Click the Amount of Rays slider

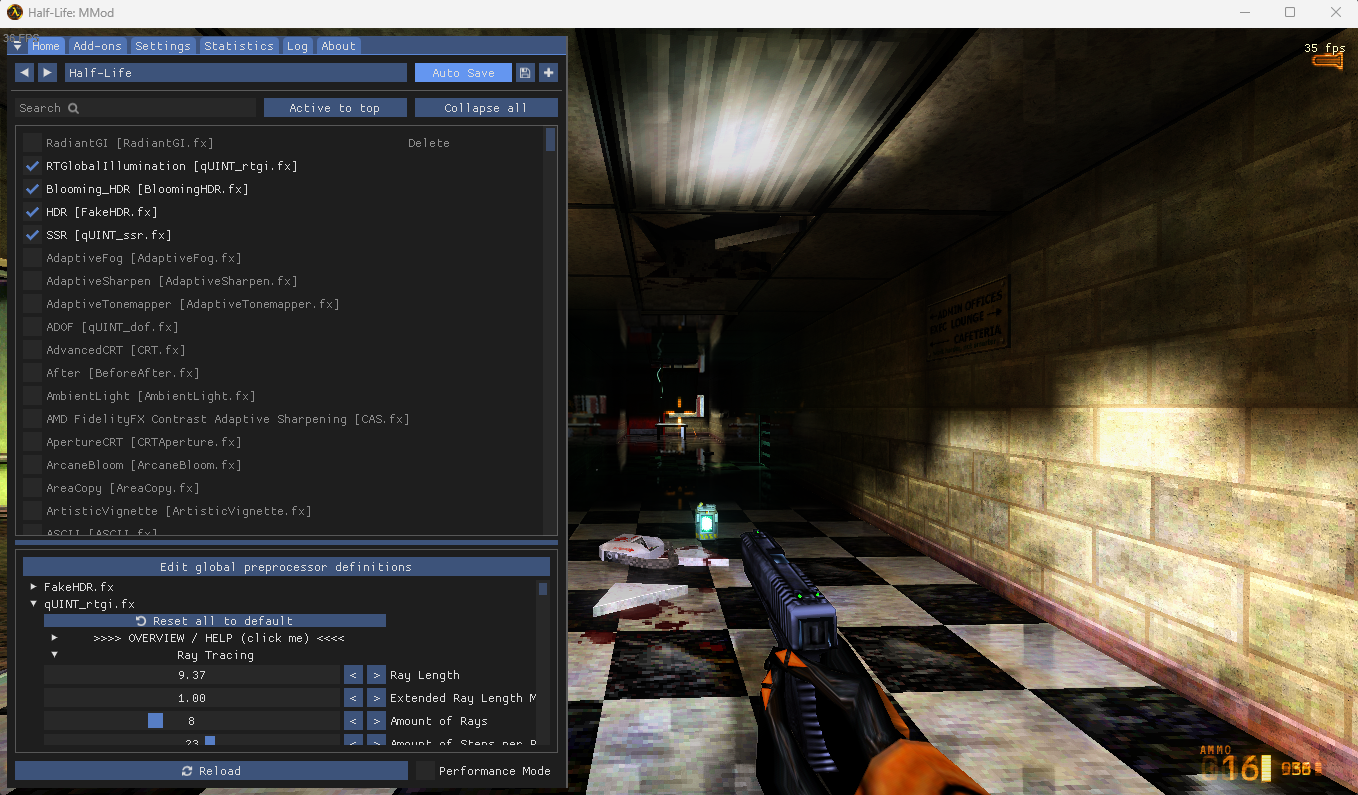click(x=192, y=721)
